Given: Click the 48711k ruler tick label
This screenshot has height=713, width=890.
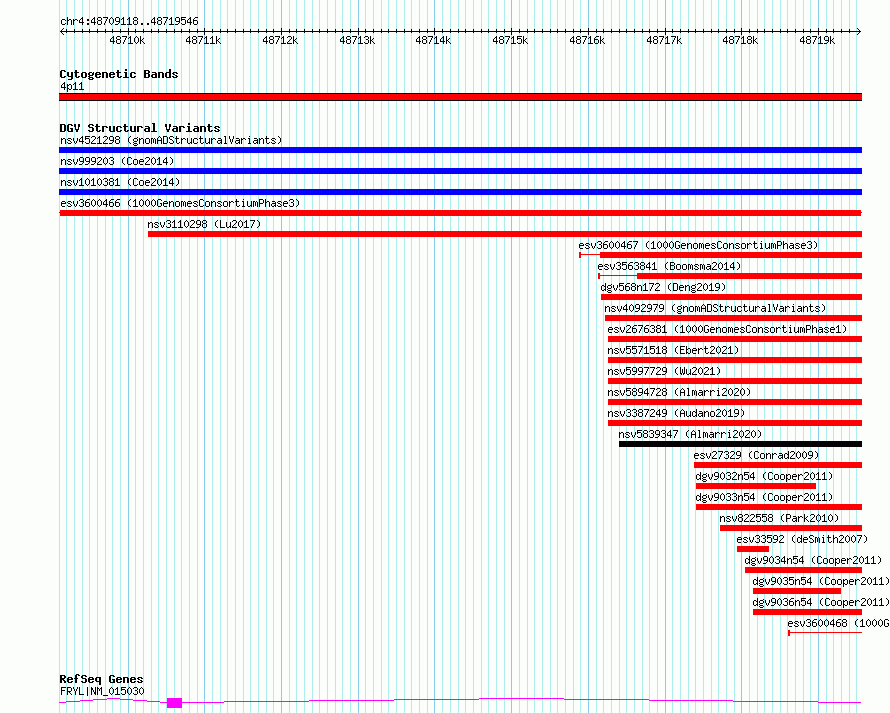Looking at the screenshot, I should coord(203,40).
